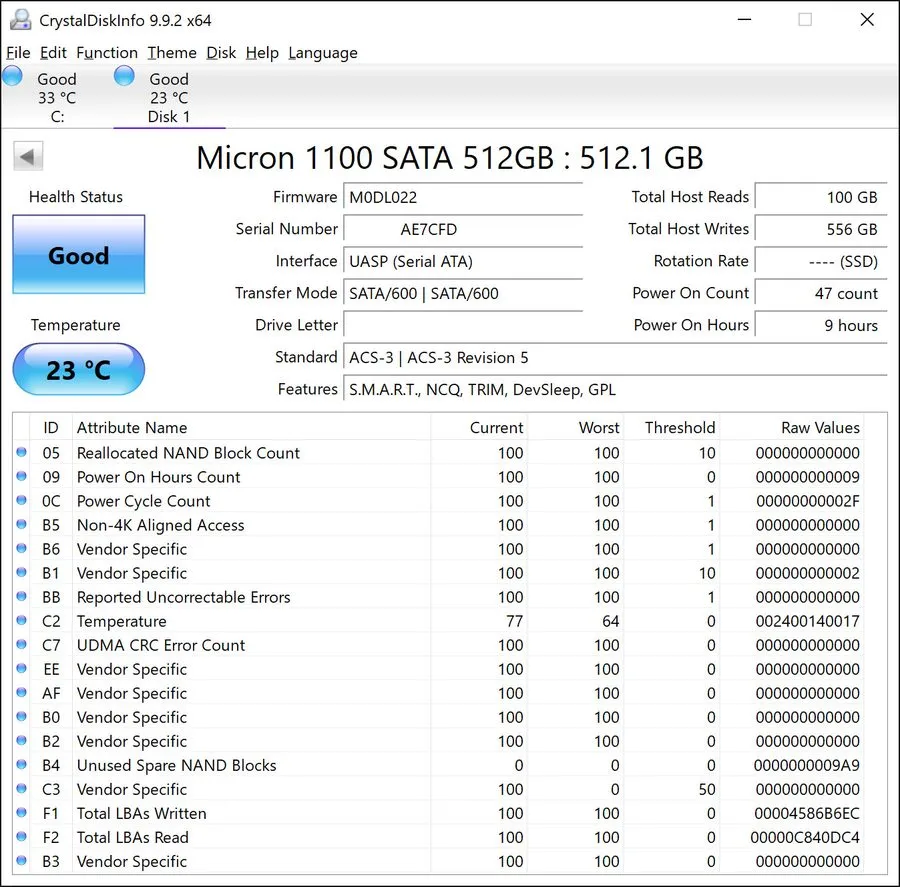Image resolution: width=900 pixels, height=887 pixels.
Task: Click the Total Host Reads value 100 GB
Action: (821, 197)
